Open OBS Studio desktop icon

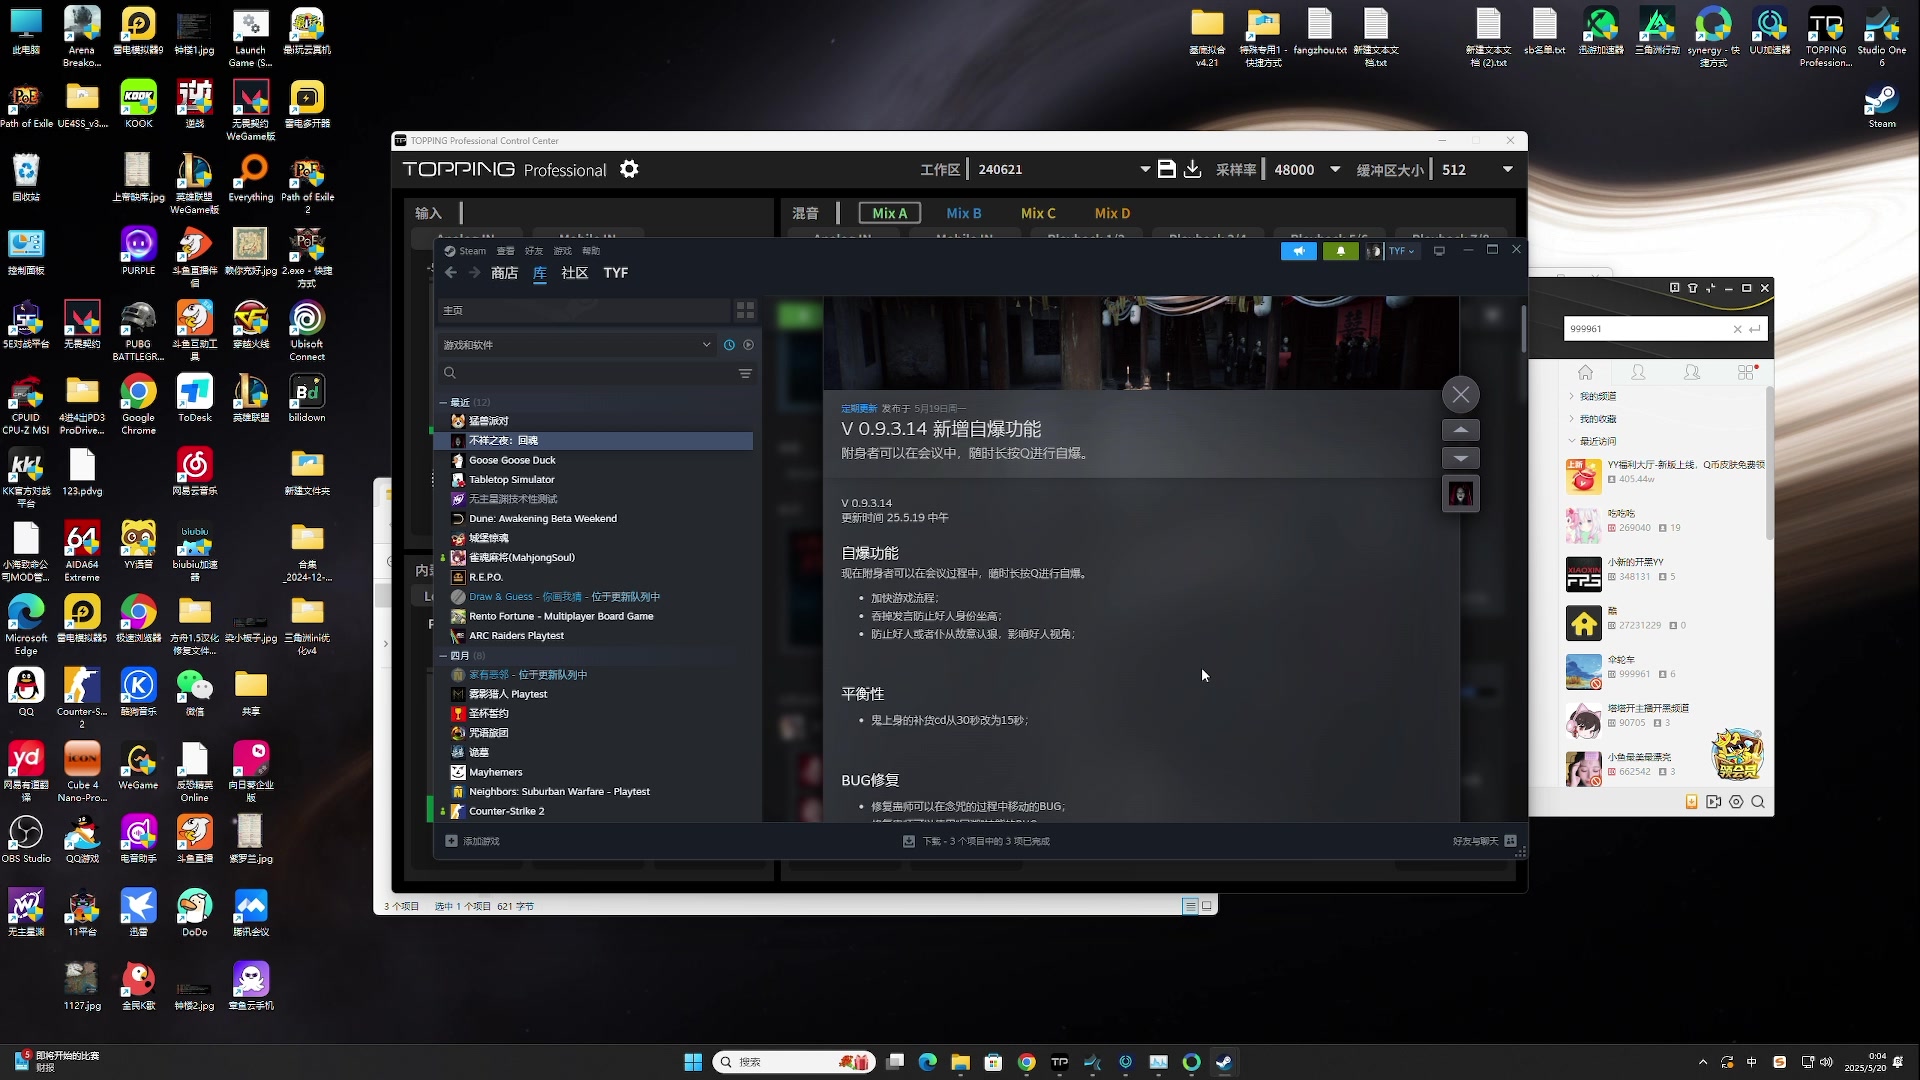[26, 839]
